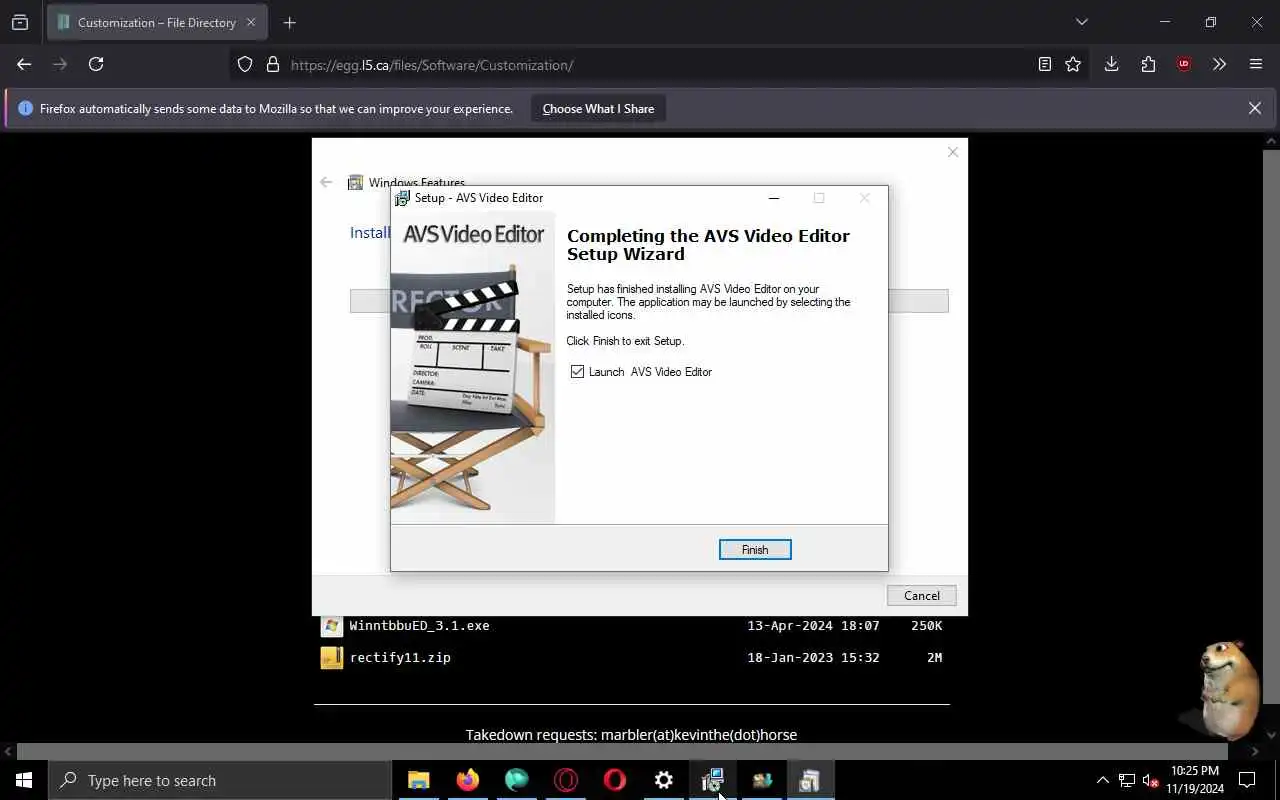Click the date 13-Apr-2024 18:07
Screen dimensions: 1280x800
click(813, 626)
